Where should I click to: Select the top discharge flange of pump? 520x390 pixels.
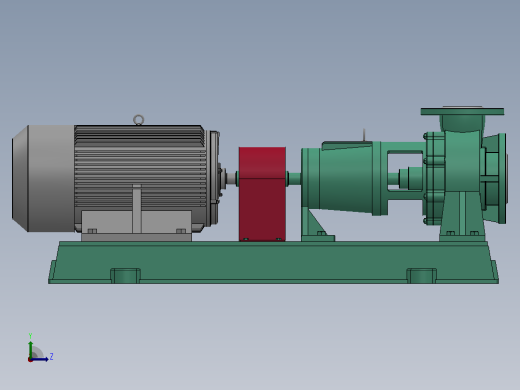[462, 111]
